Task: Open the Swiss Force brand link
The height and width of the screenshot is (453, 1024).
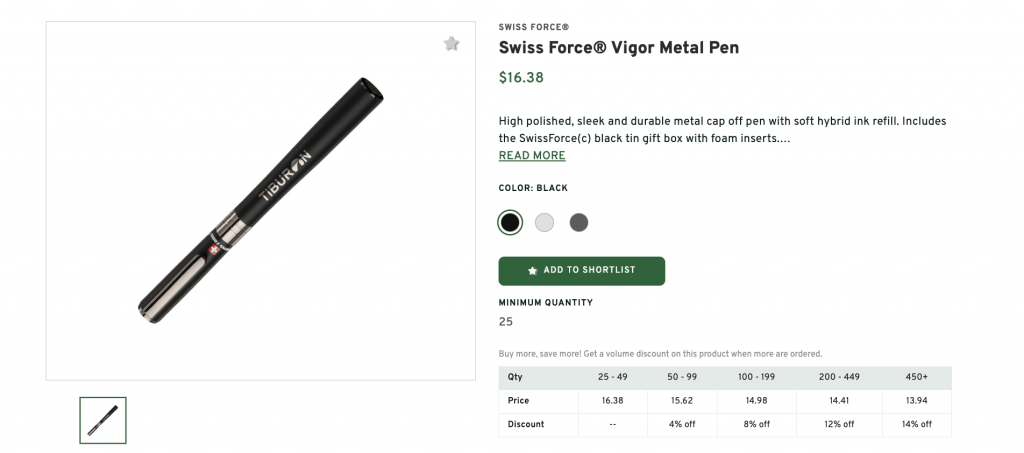Action: tap(533, 27)
